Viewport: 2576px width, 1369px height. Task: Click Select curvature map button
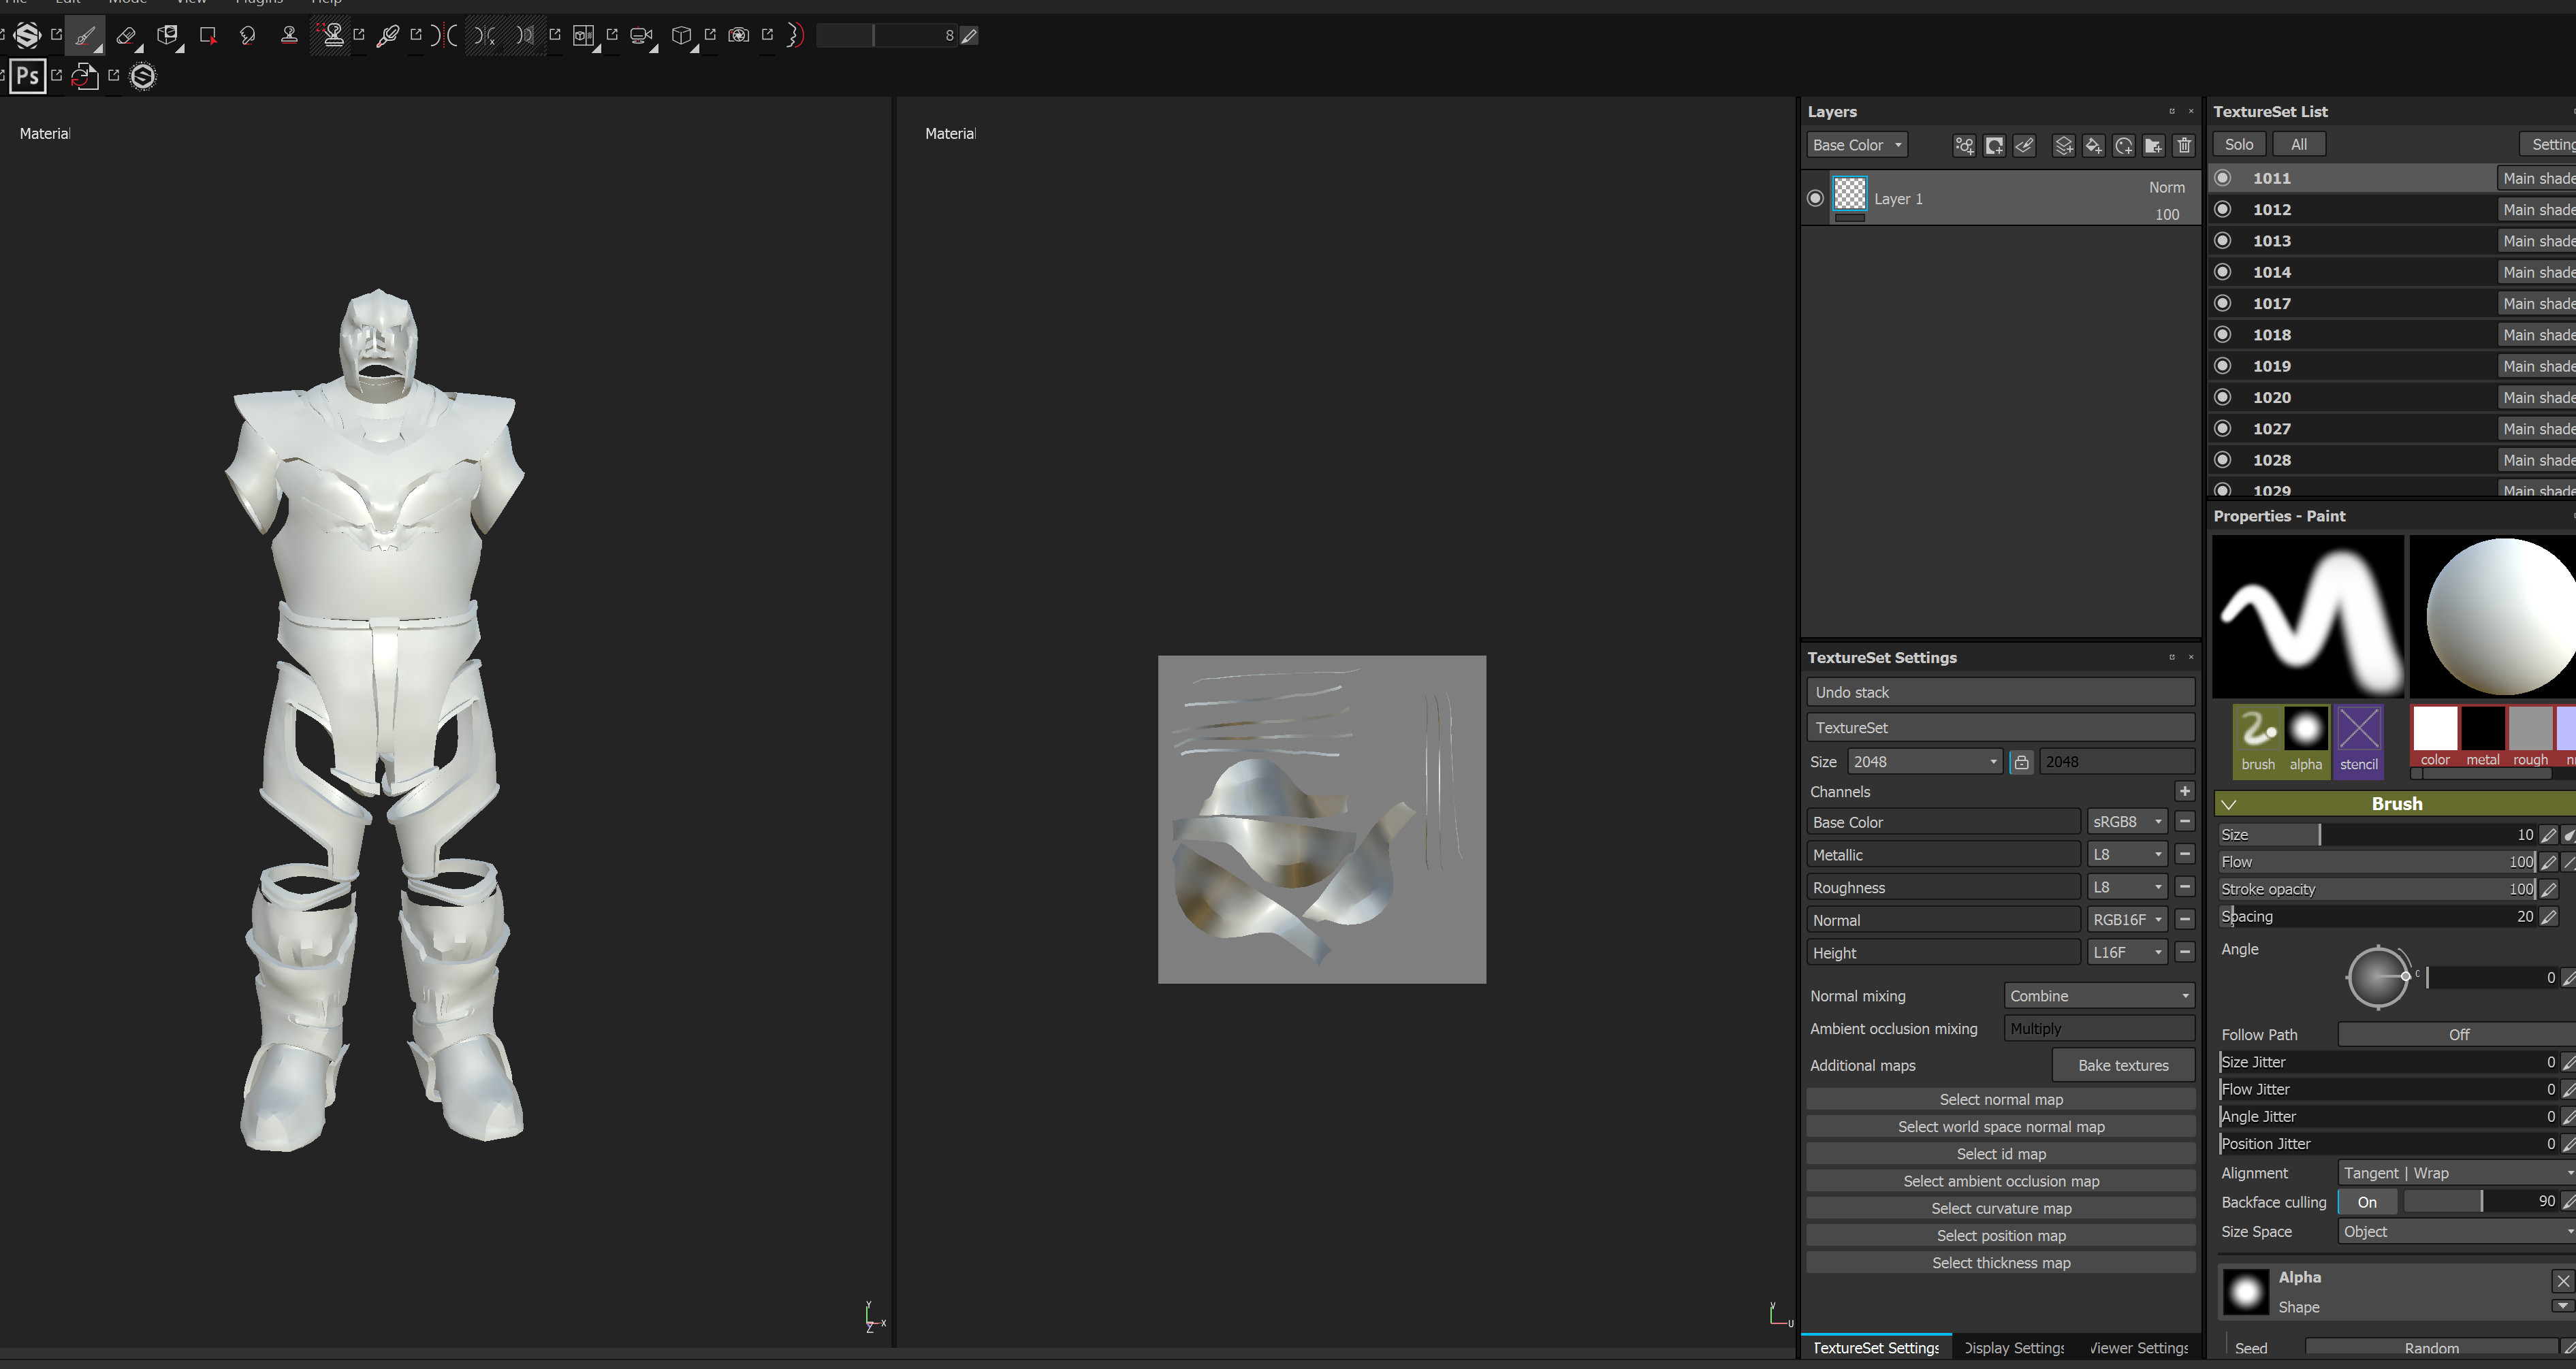[2001, 1209]
